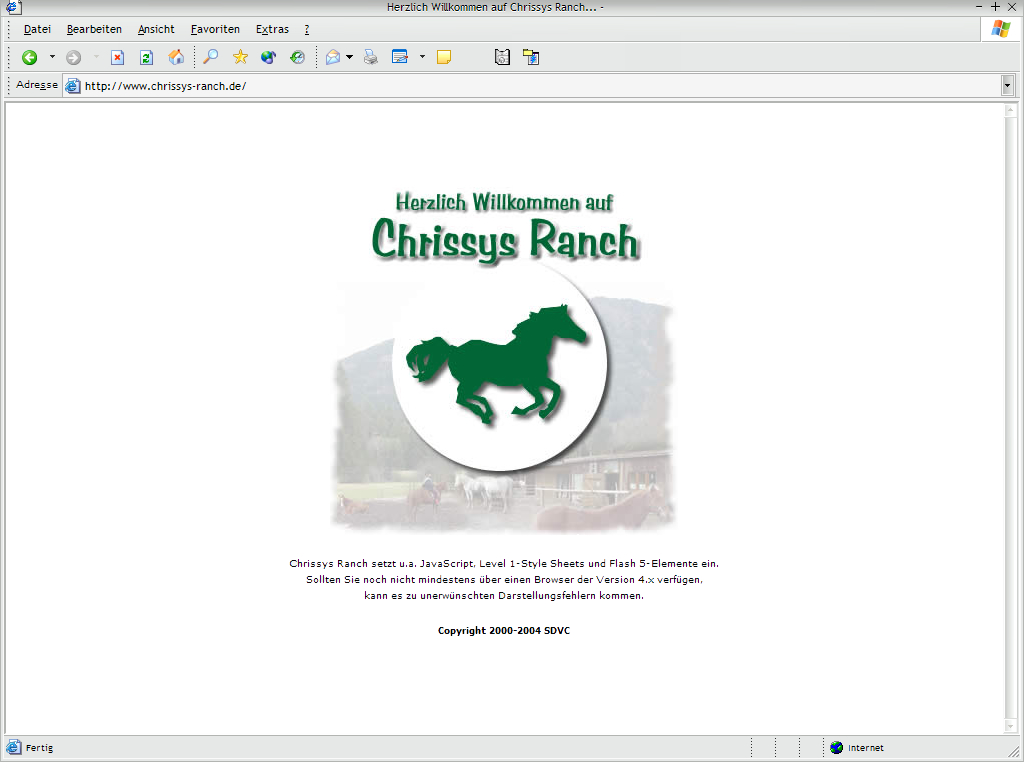Expand the Edit dropdown arrow
The width and height of the screenshot is (1024, 768).
tap(422, 57)
